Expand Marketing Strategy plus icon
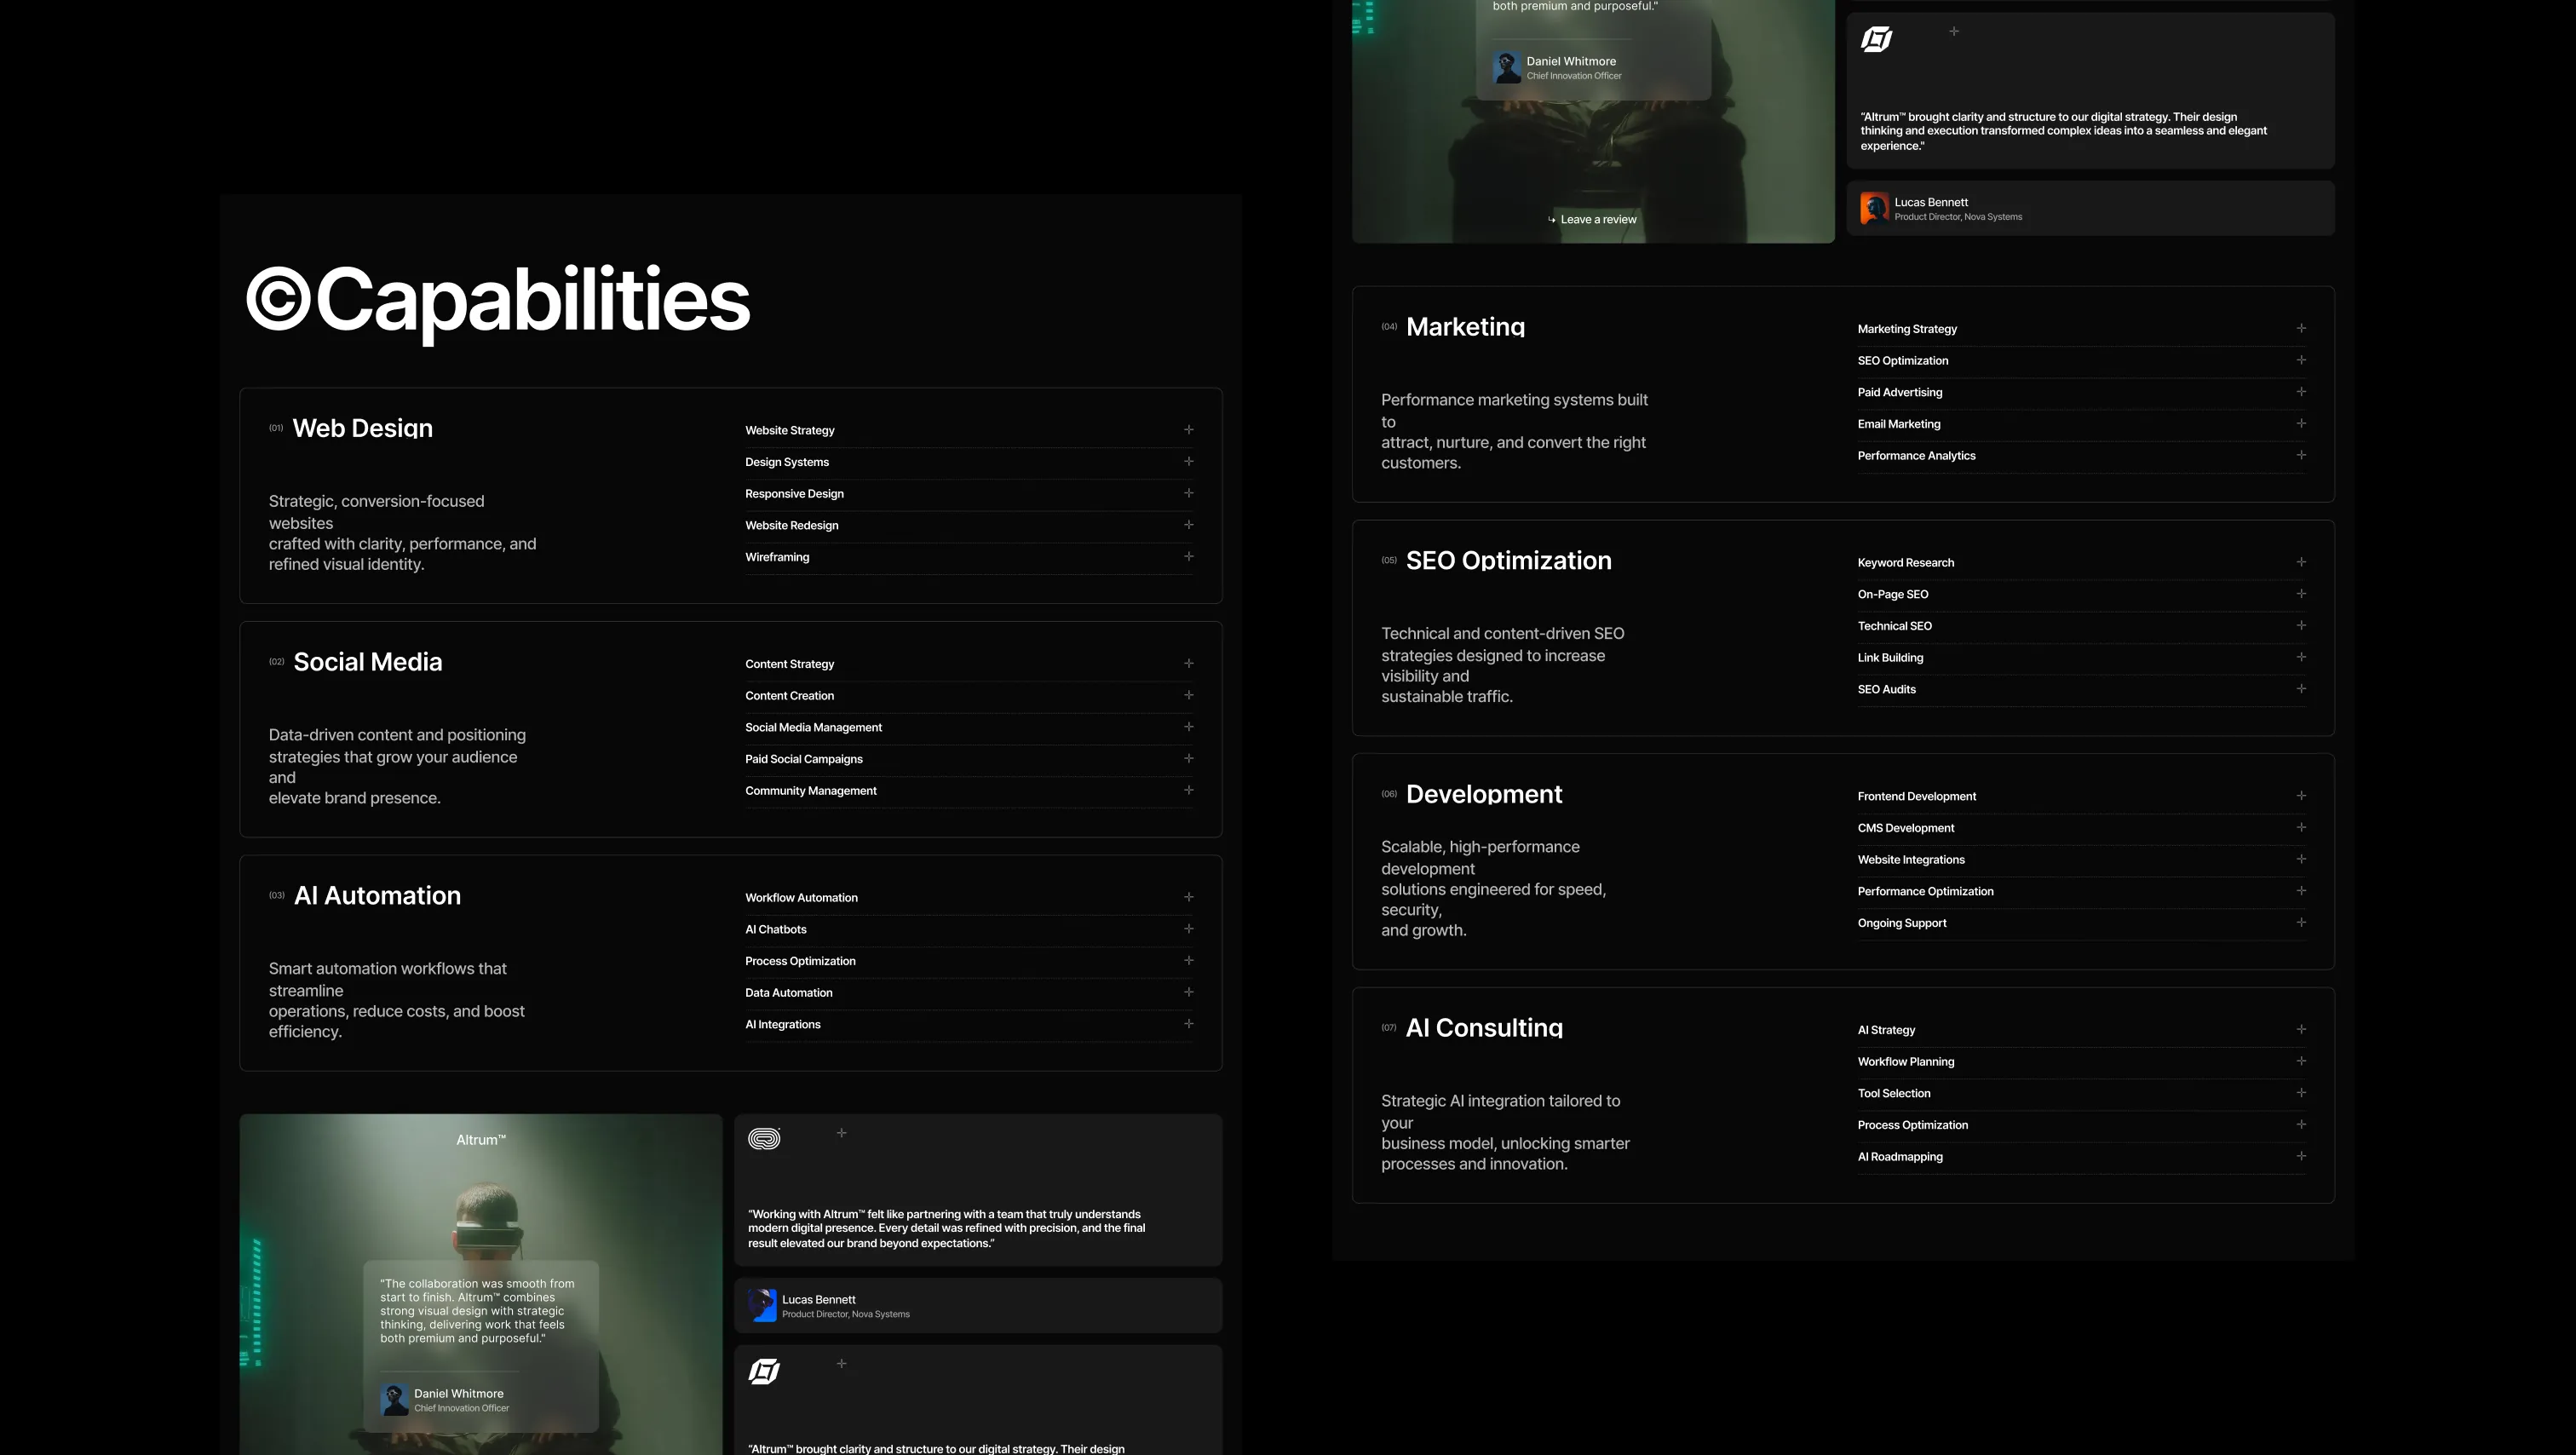 coord(2301,328)
